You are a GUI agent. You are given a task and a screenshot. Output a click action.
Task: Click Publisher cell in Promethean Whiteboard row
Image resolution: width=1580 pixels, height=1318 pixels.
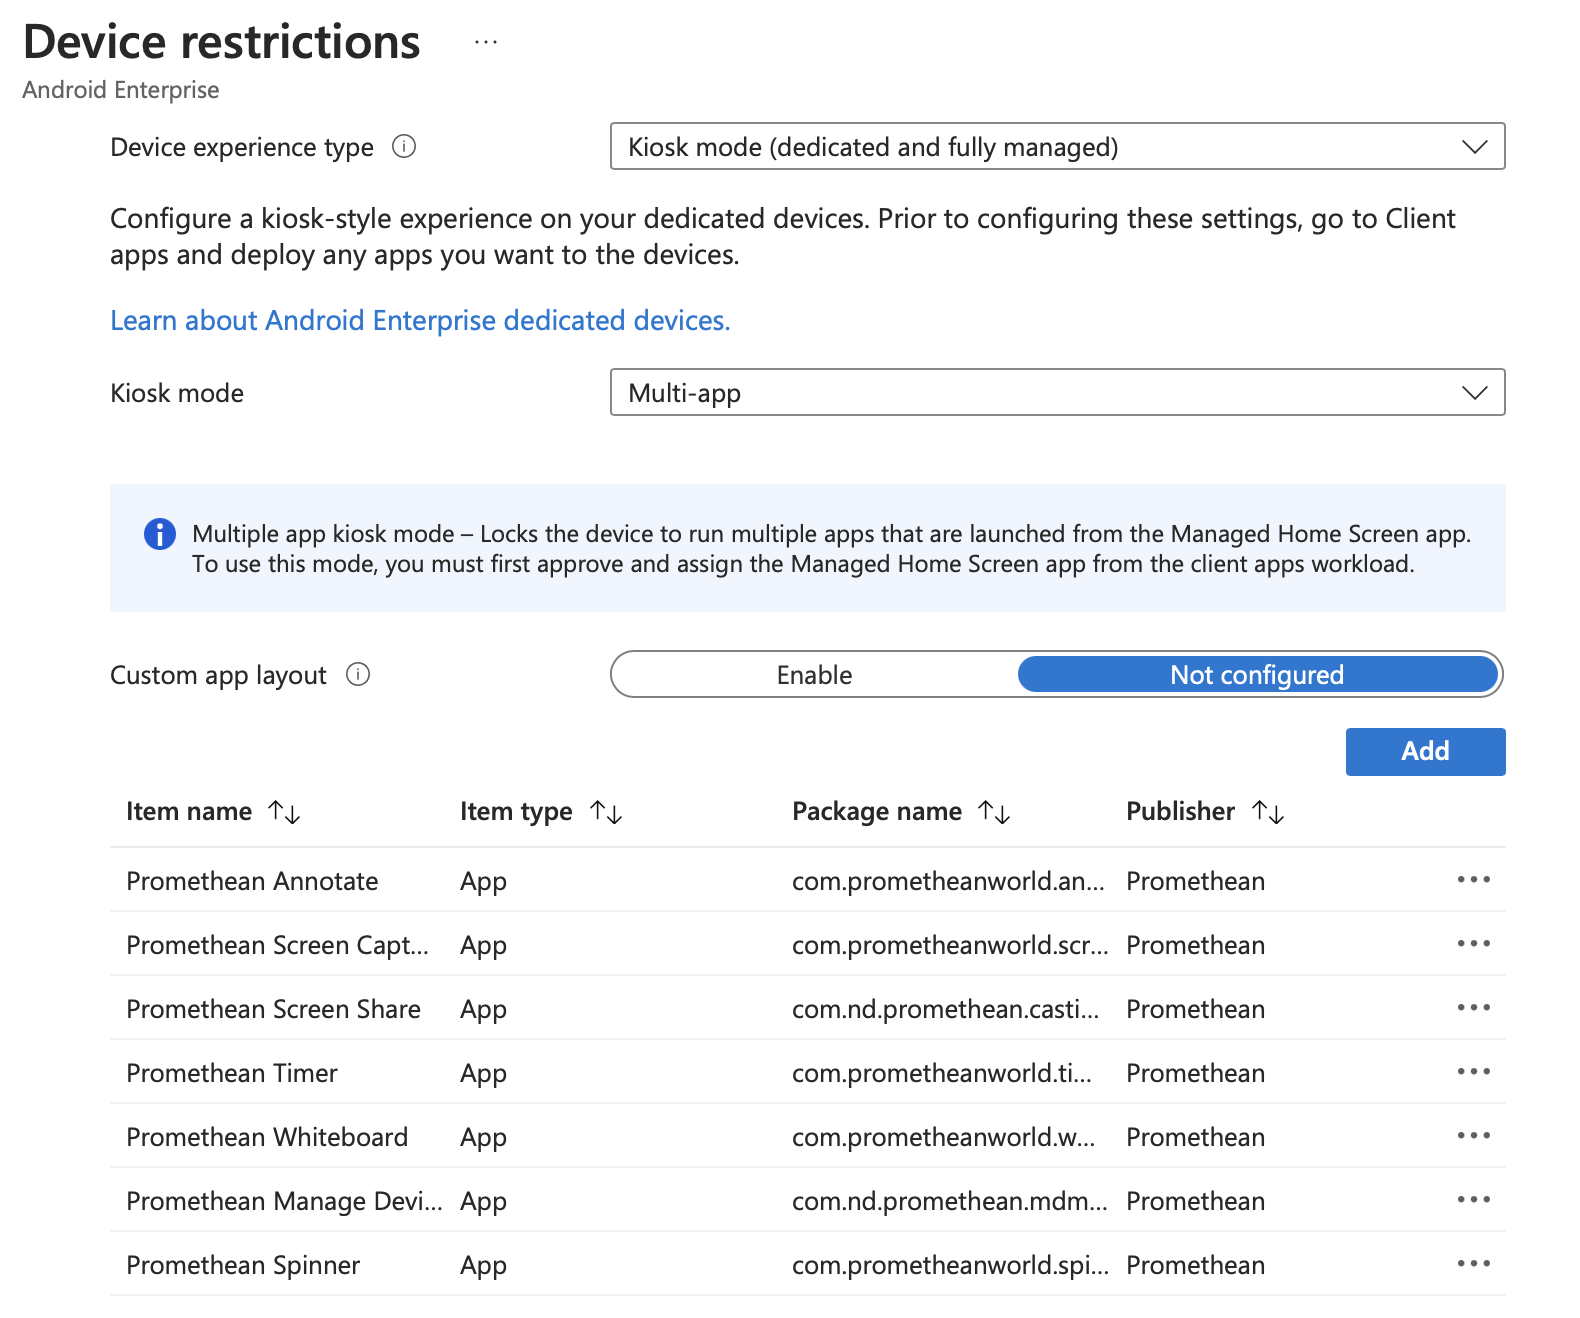point(1195,1137)
